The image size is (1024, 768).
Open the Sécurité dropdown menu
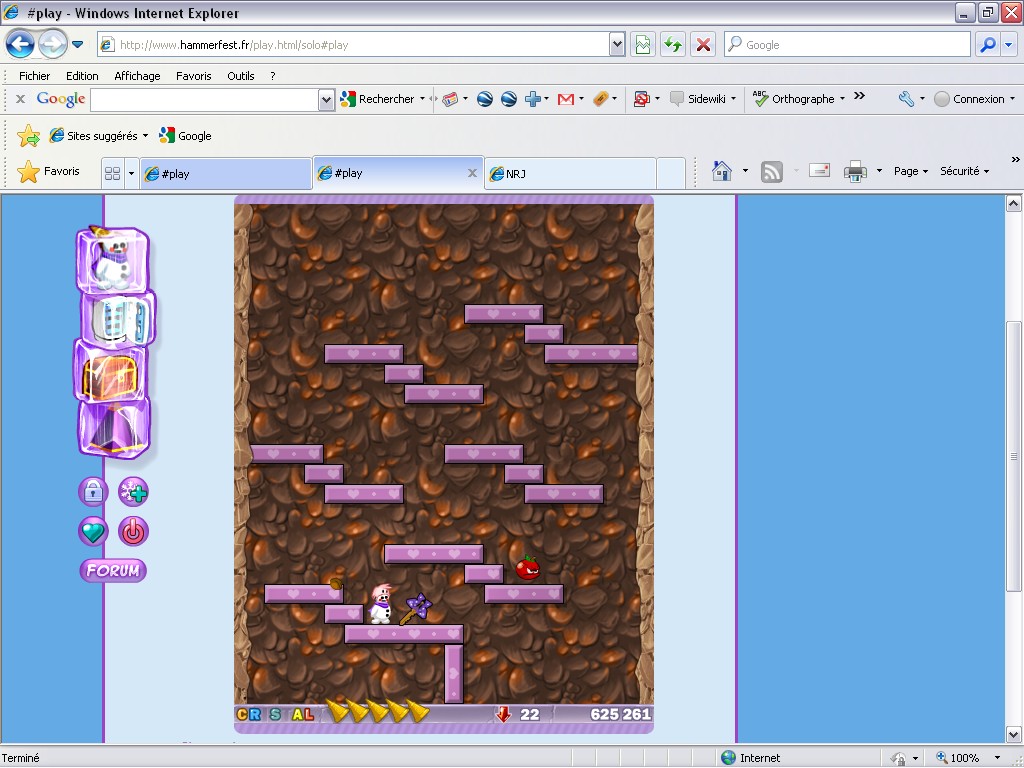point(964,171)
